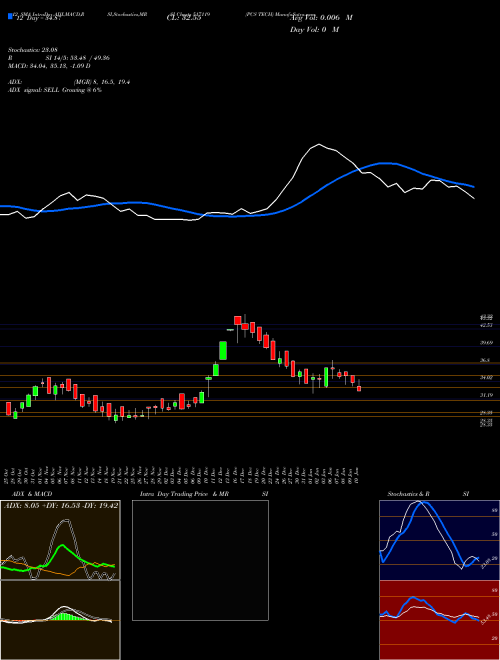
Task: Click the Day Vol: 0 M text
Action: [315, 29]
